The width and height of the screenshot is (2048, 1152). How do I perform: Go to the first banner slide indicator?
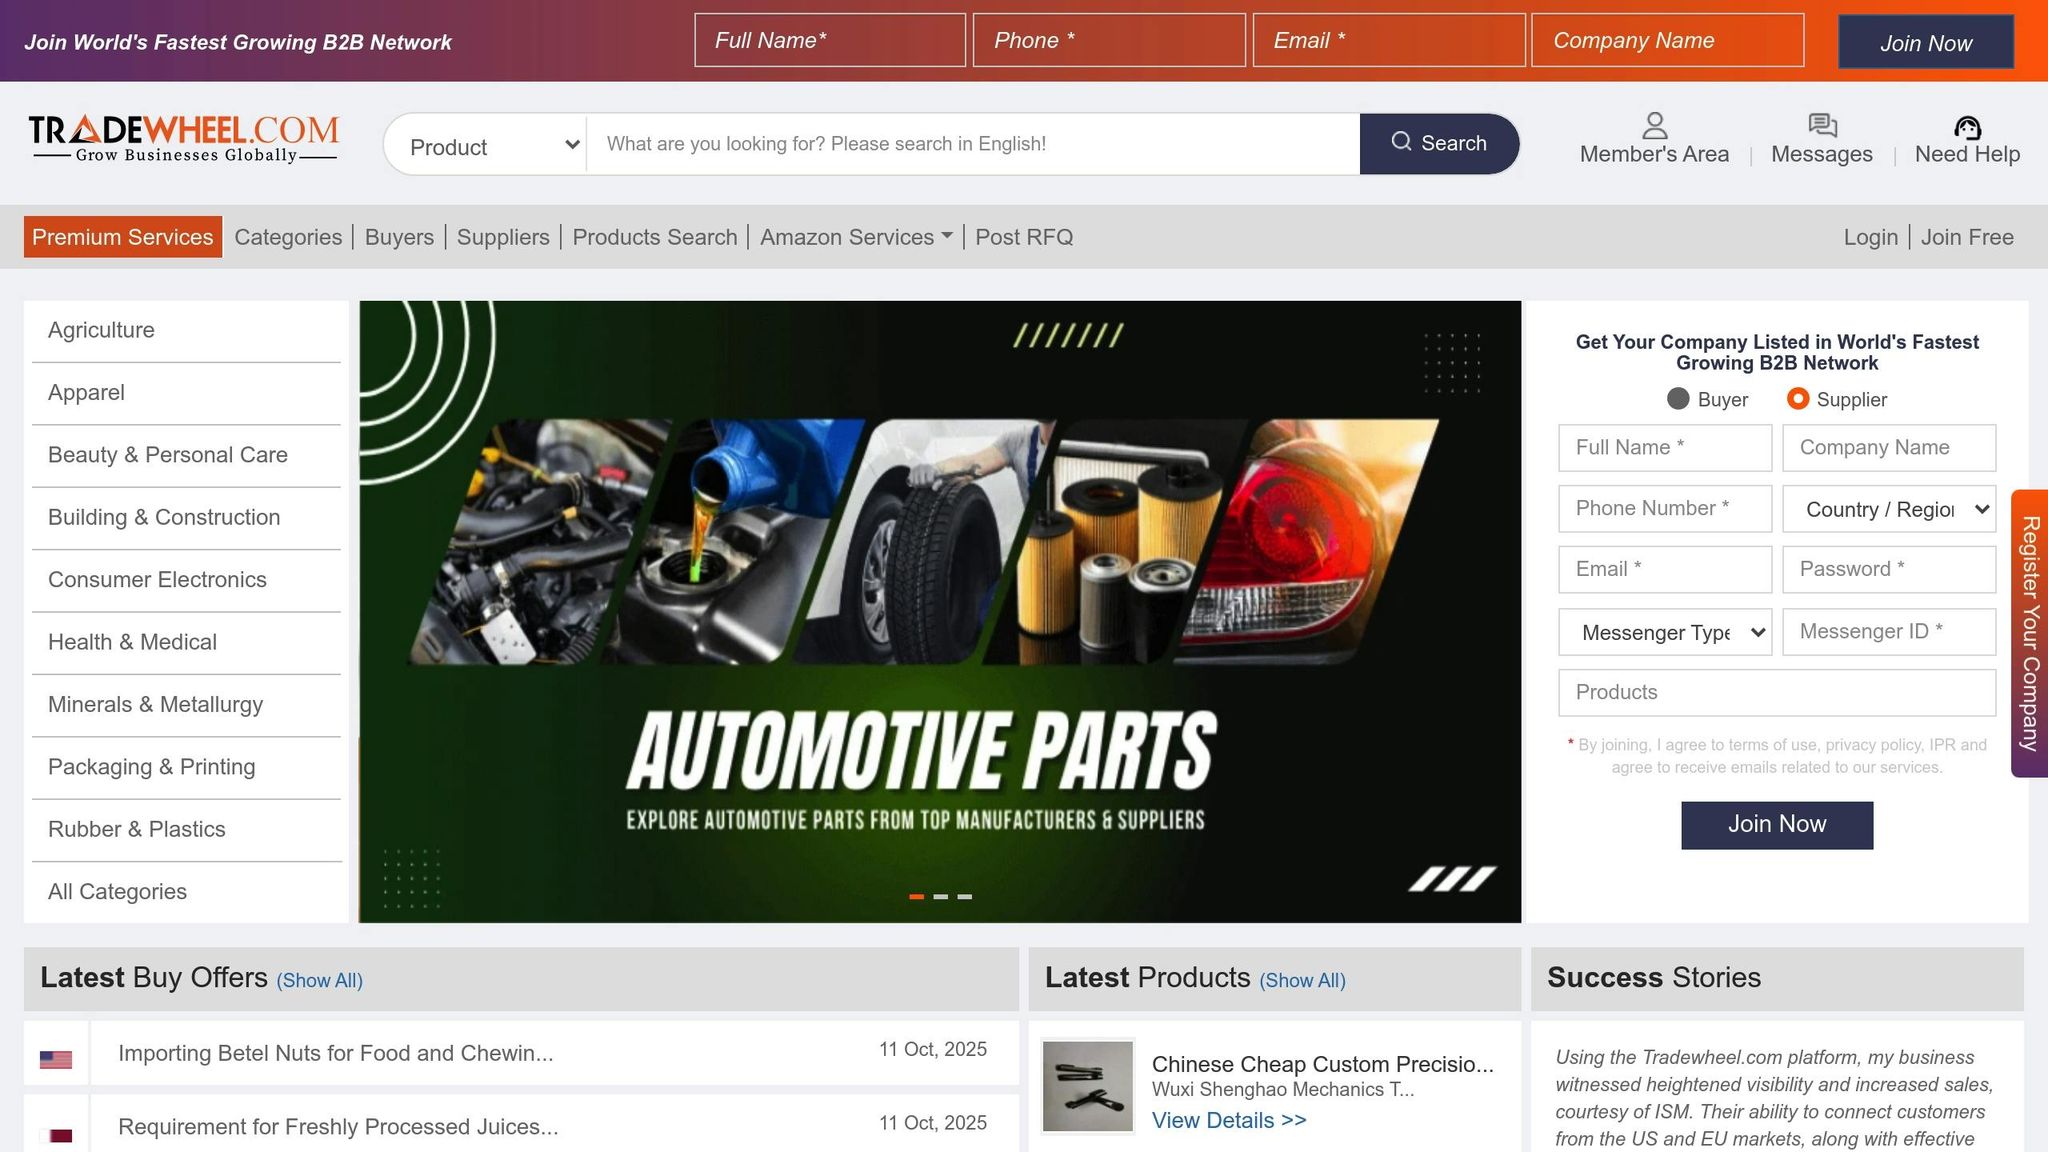[916, 897]
